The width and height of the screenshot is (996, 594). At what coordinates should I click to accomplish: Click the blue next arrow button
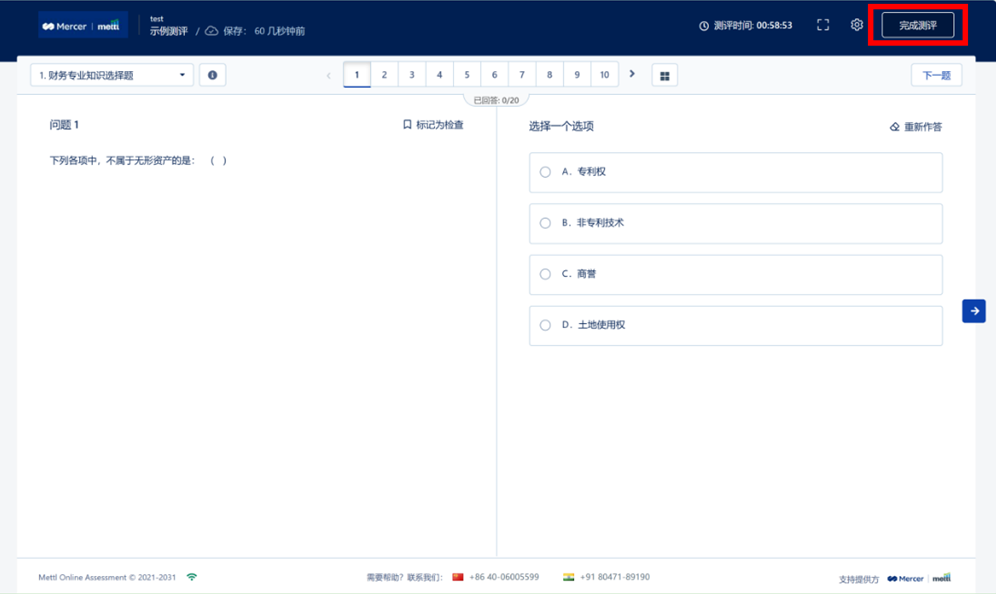click(973, 311)
